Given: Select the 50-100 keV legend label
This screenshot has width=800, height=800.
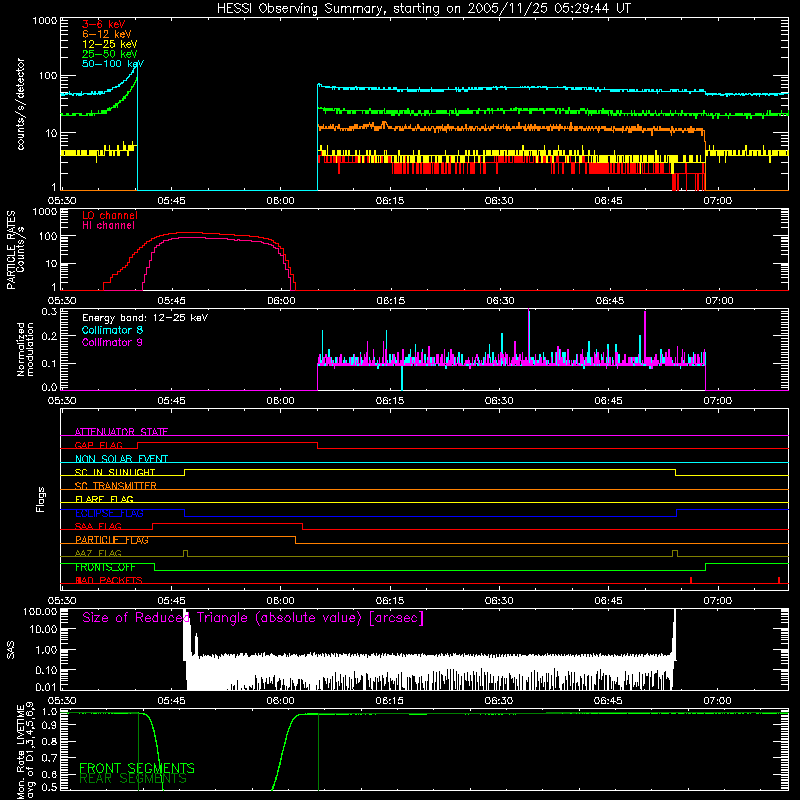Looking at the screenshot, I should (113, 64).
